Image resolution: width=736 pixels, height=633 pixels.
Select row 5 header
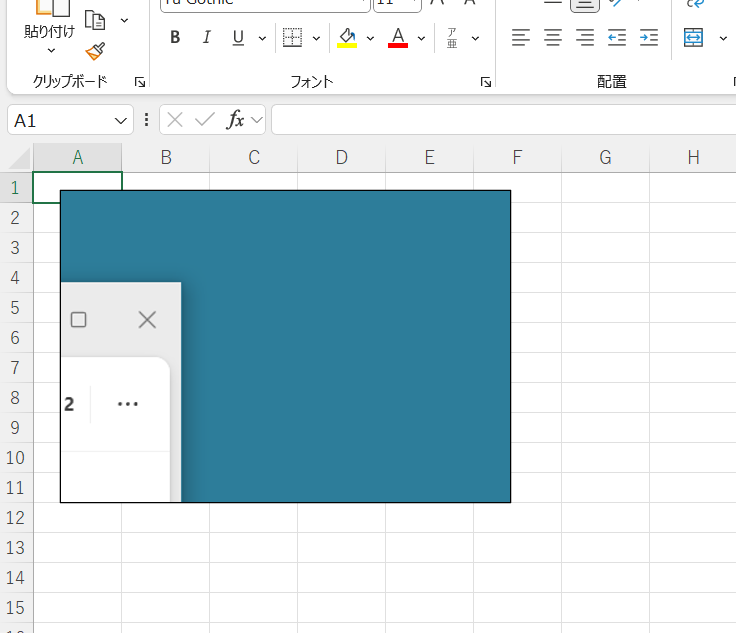pyautogui.click(x=15, y=308)
